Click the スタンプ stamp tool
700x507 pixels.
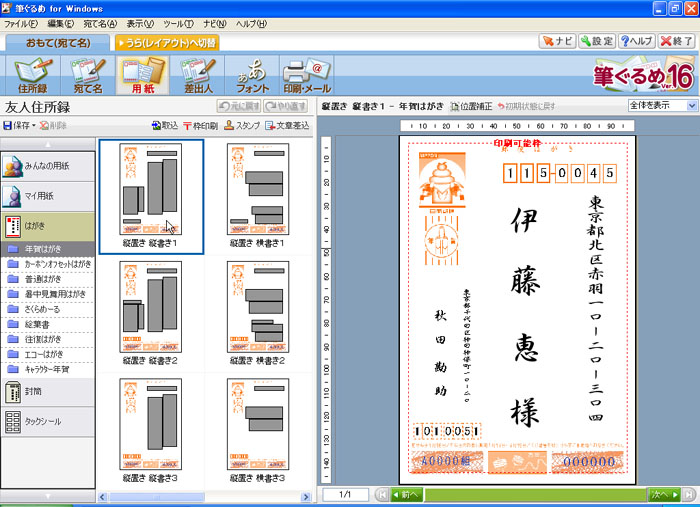[x=242, y=125]
